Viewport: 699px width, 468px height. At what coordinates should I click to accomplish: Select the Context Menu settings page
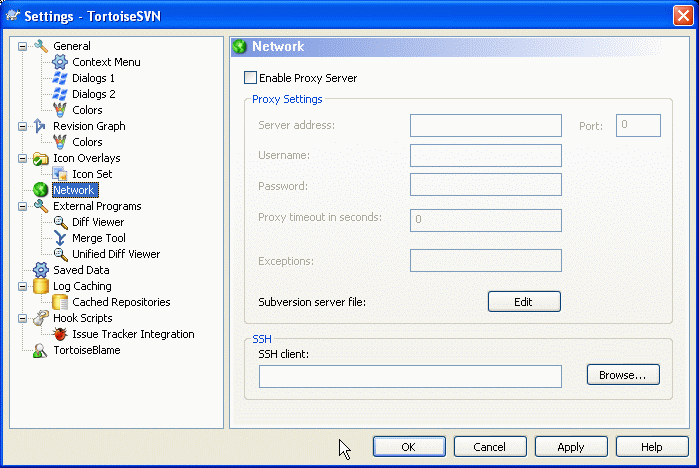click(x=107, y=62)
